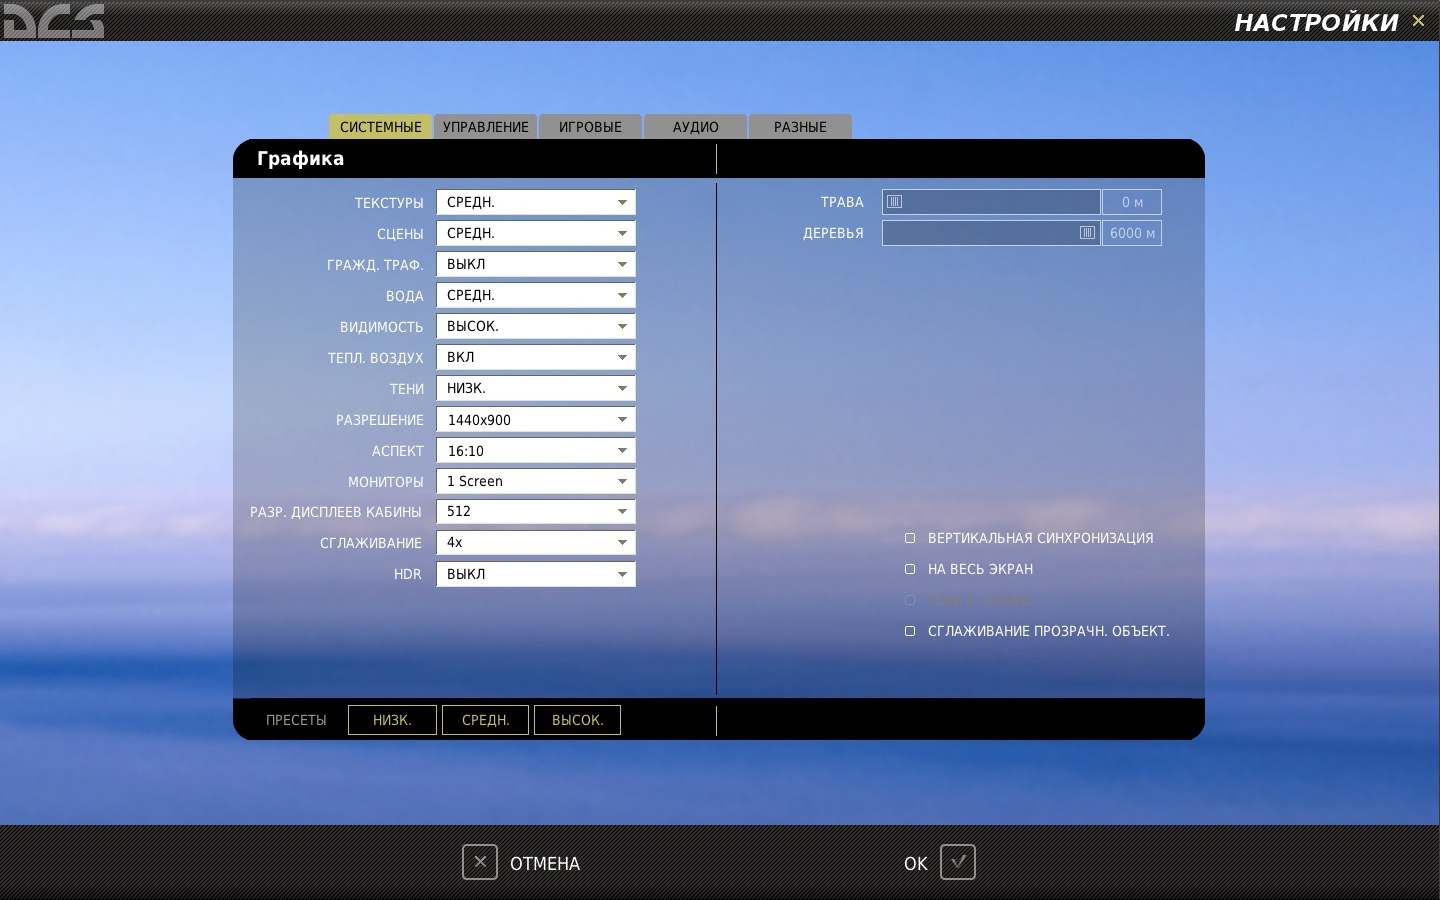Change the ВИДИМОСТЬ dropdown setting
This screenshot has height=900, width=1440.
pos(536,326)
